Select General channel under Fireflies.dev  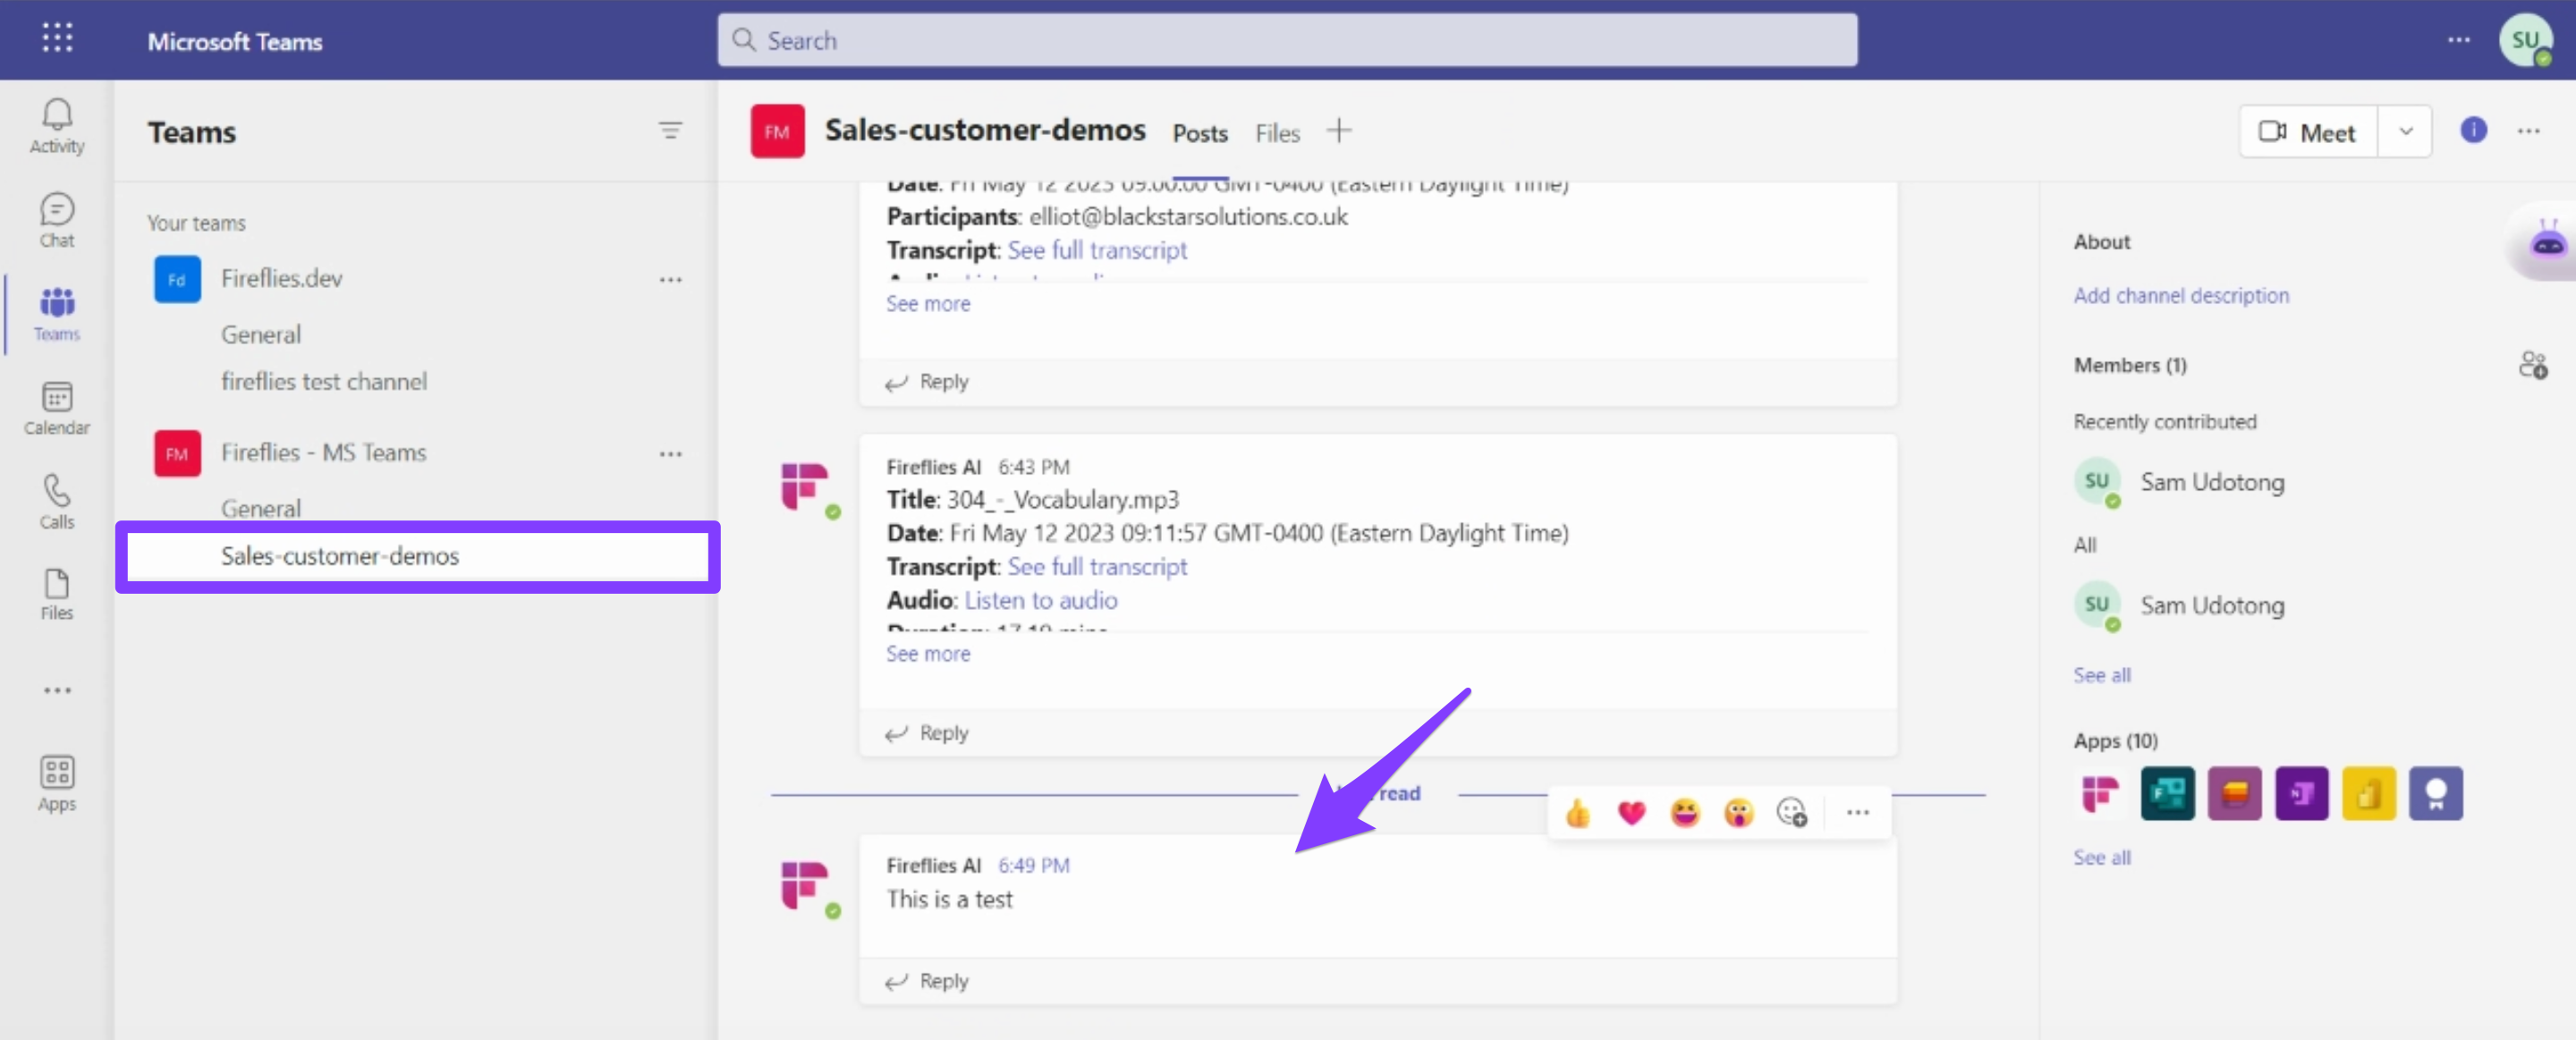[260, 335]
